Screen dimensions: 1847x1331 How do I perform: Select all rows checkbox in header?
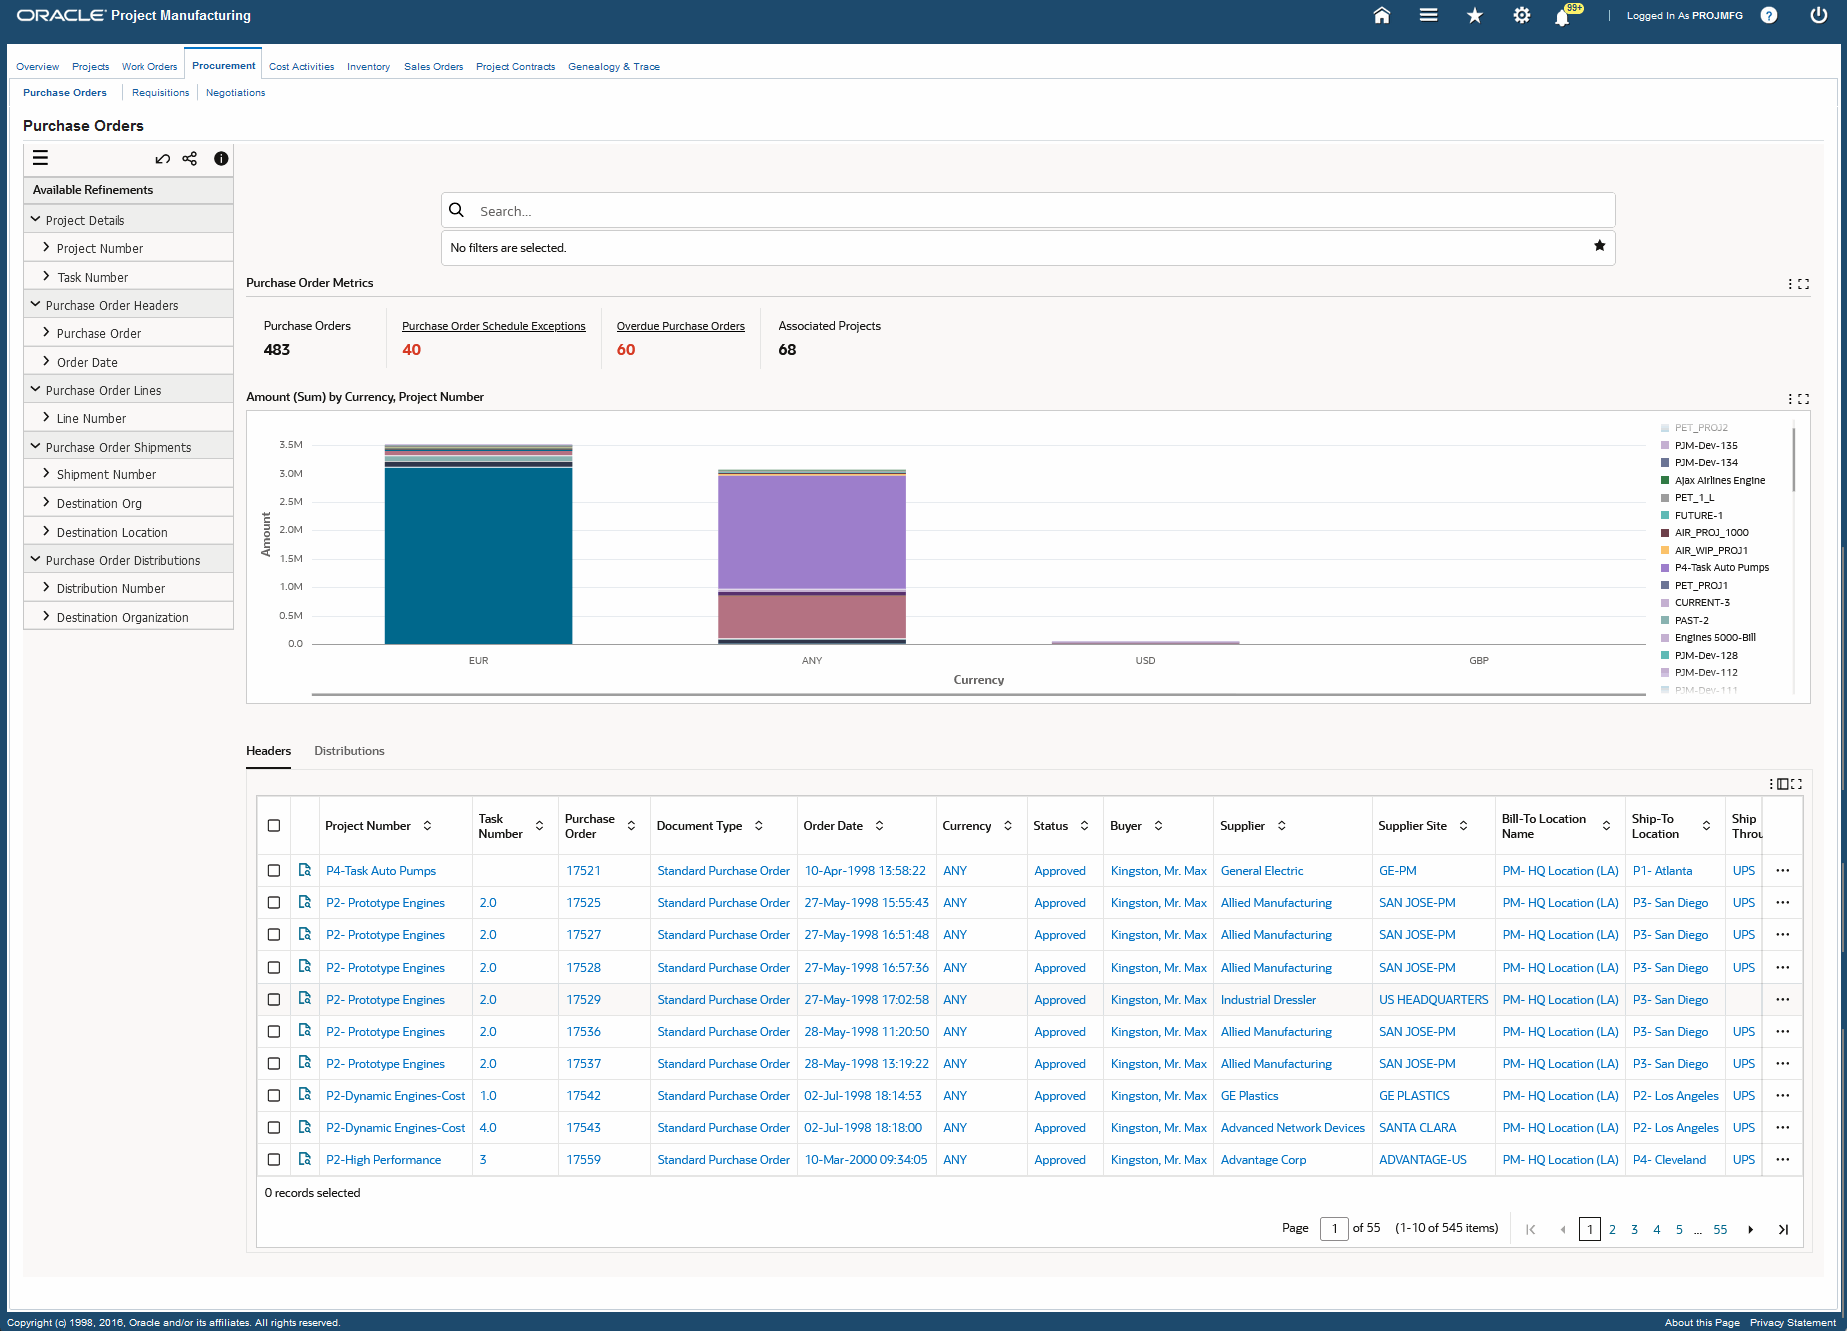pos(274,825)
